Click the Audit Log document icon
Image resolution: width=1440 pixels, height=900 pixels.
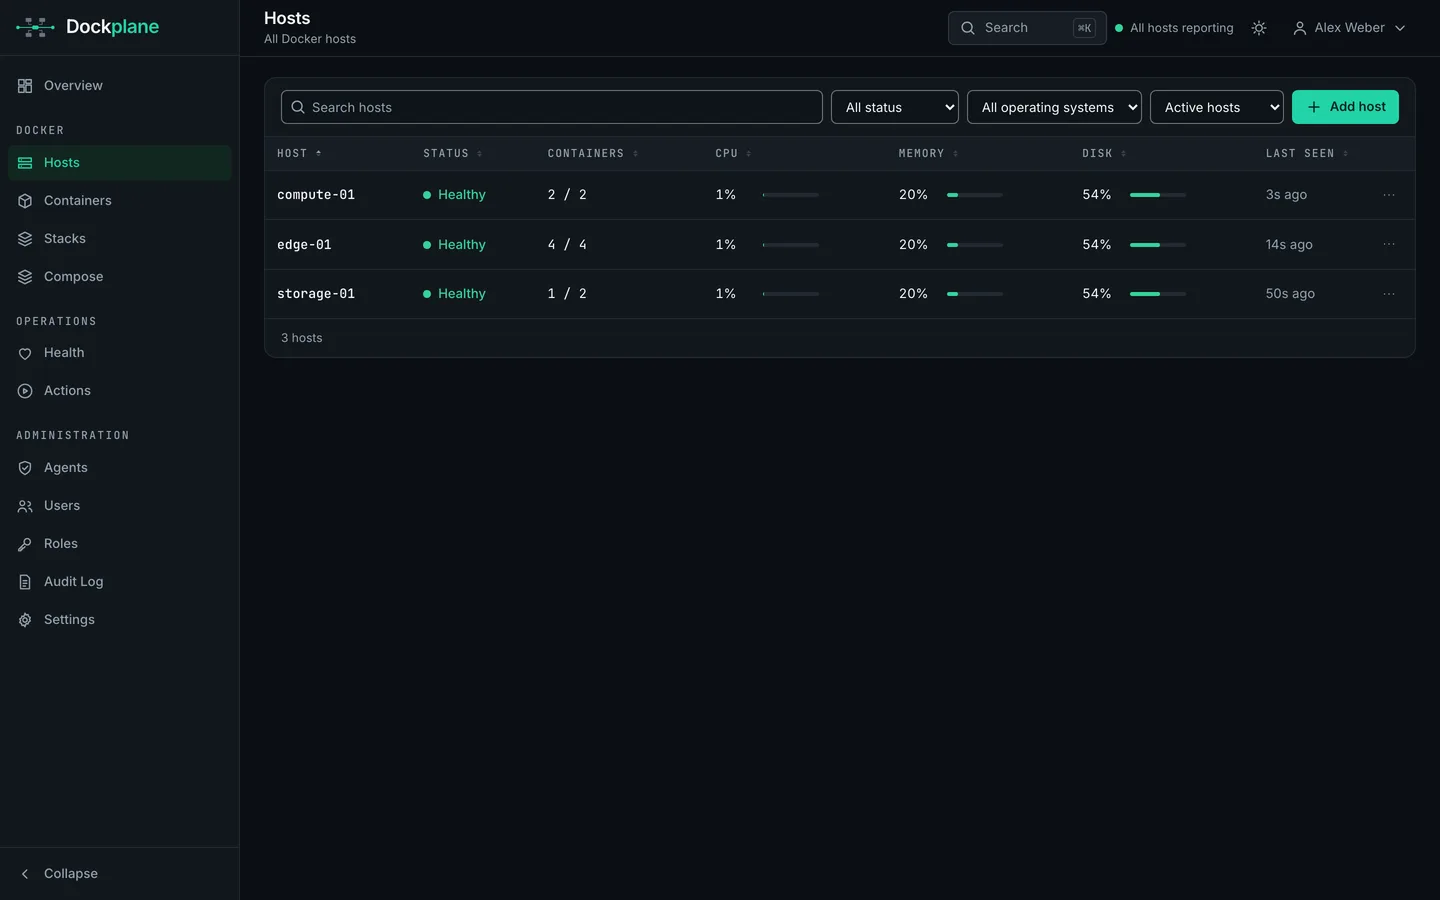25,582
